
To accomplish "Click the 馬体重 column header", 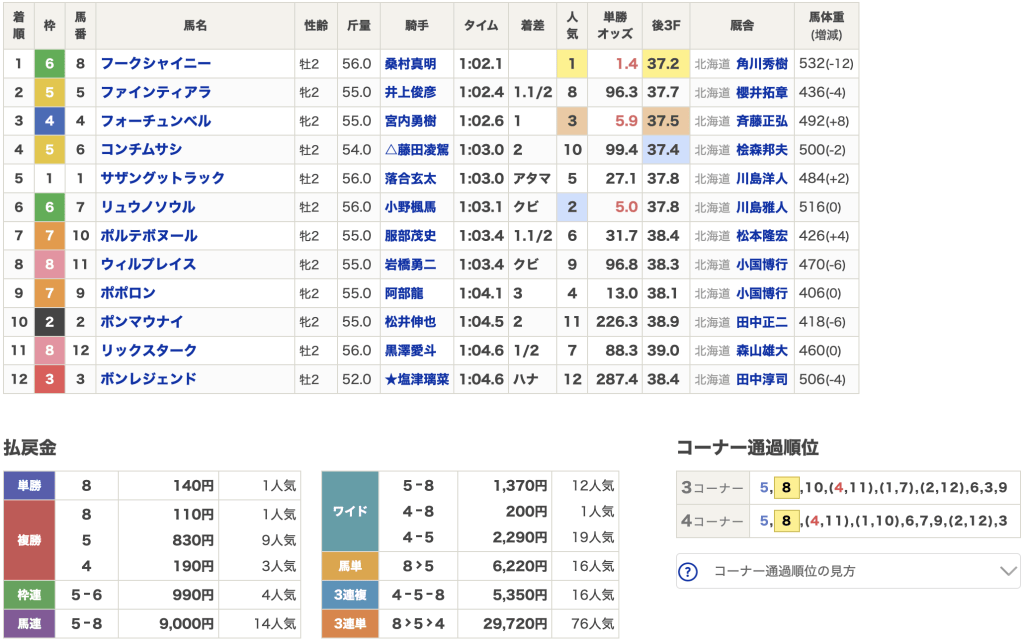I will tap(826, 25).
